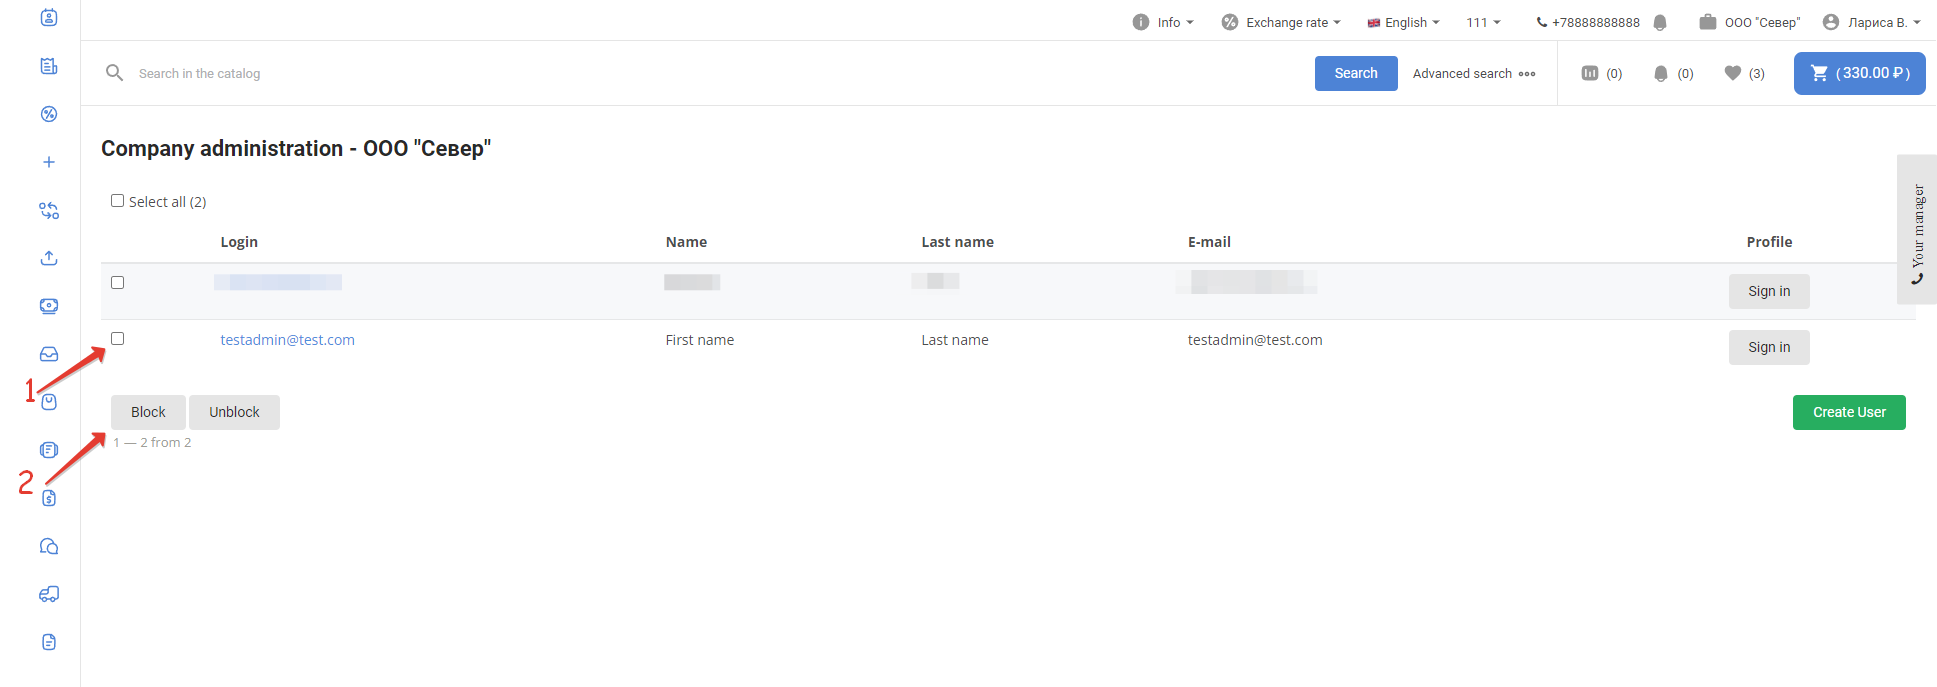Click the comparison list icon in search bar
1937x687 pixels.
(1601, 73)
